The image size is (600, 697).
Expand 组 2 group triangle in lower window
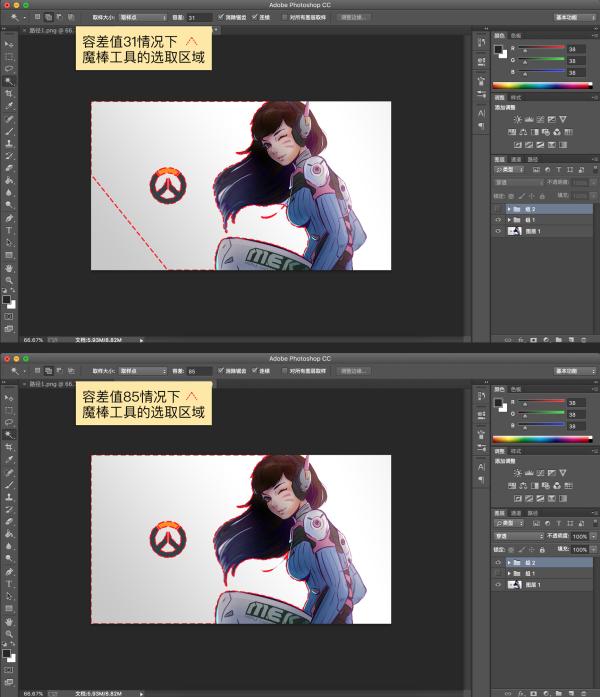tap(509, 562)
